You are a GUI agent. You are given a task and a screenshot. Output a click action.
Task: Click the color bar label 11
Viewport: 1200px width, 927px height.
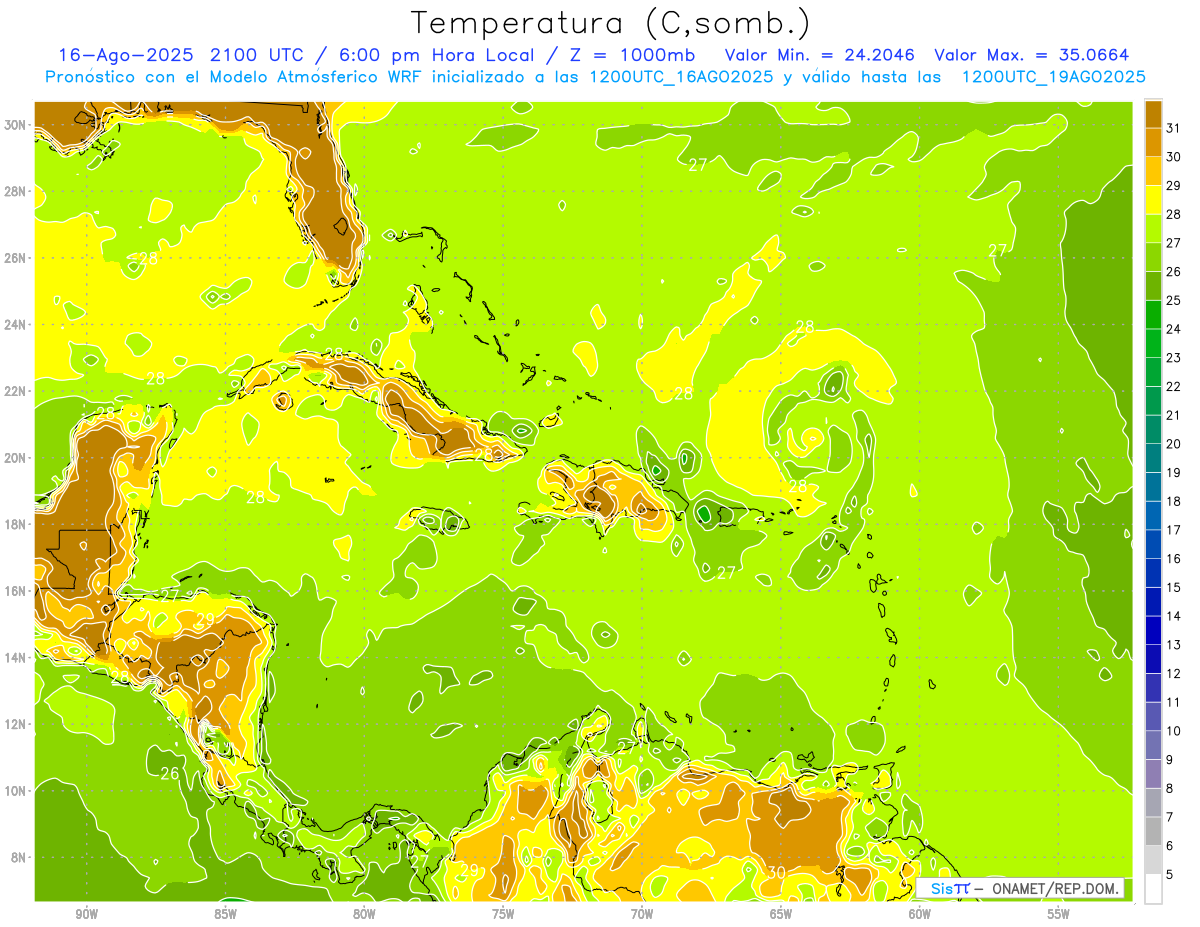[1173, 702]
